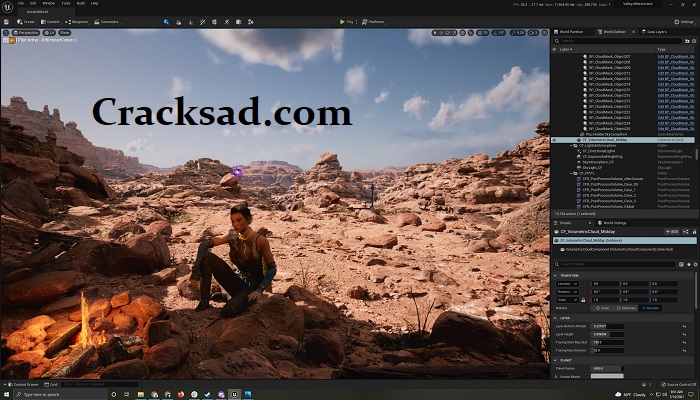Open the Location type dropdown

567,284
